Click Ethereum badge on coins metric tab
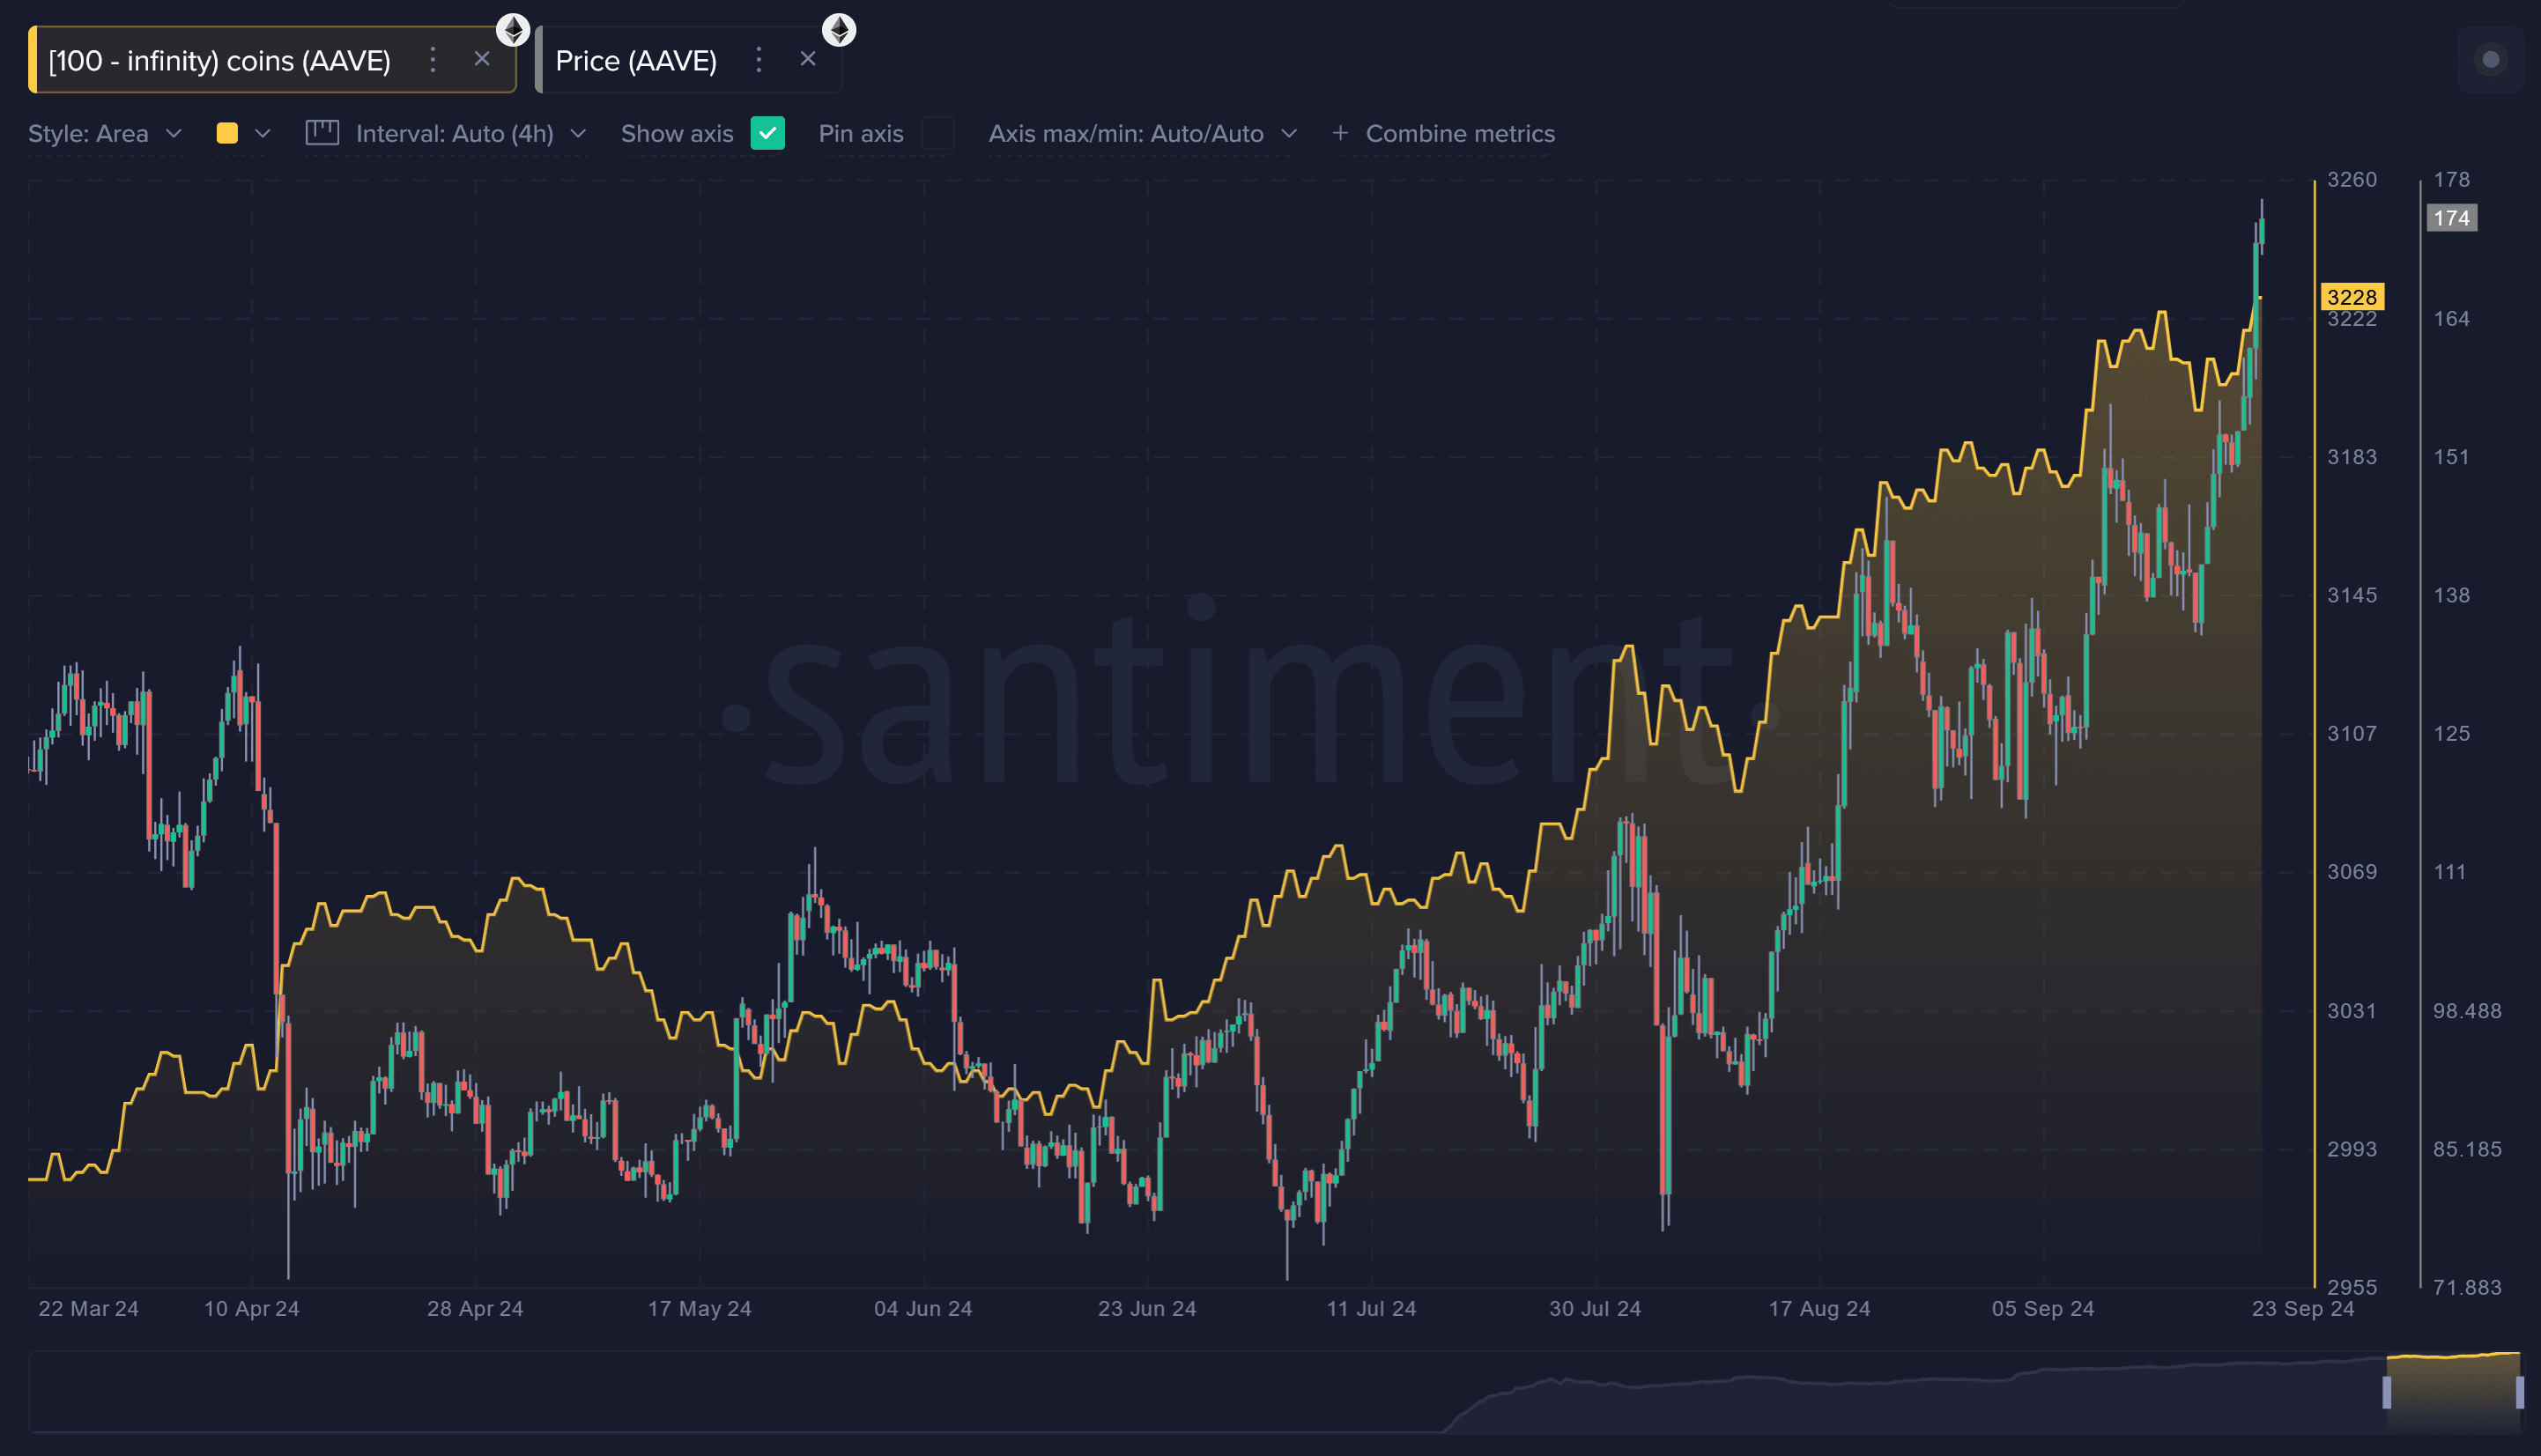The width and height of the screenshot is (2541, 1456). [x=513, y=30]
